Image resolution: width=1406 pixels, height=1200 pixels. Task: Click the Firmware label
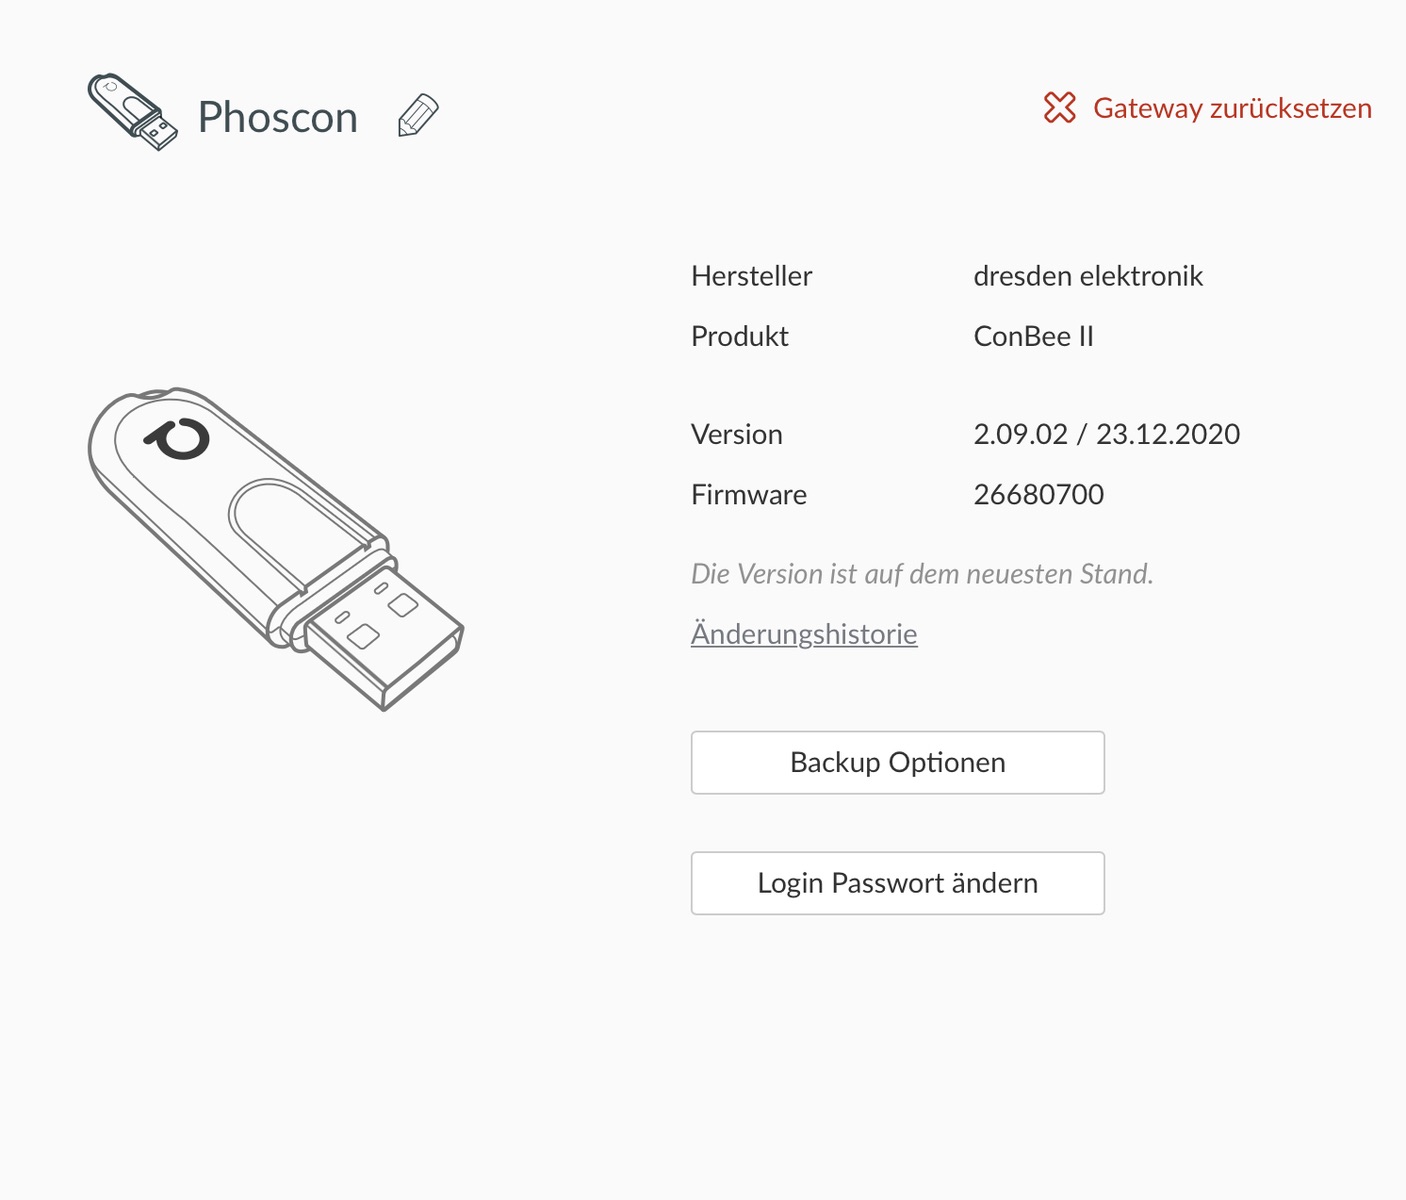tap(748, 494)
